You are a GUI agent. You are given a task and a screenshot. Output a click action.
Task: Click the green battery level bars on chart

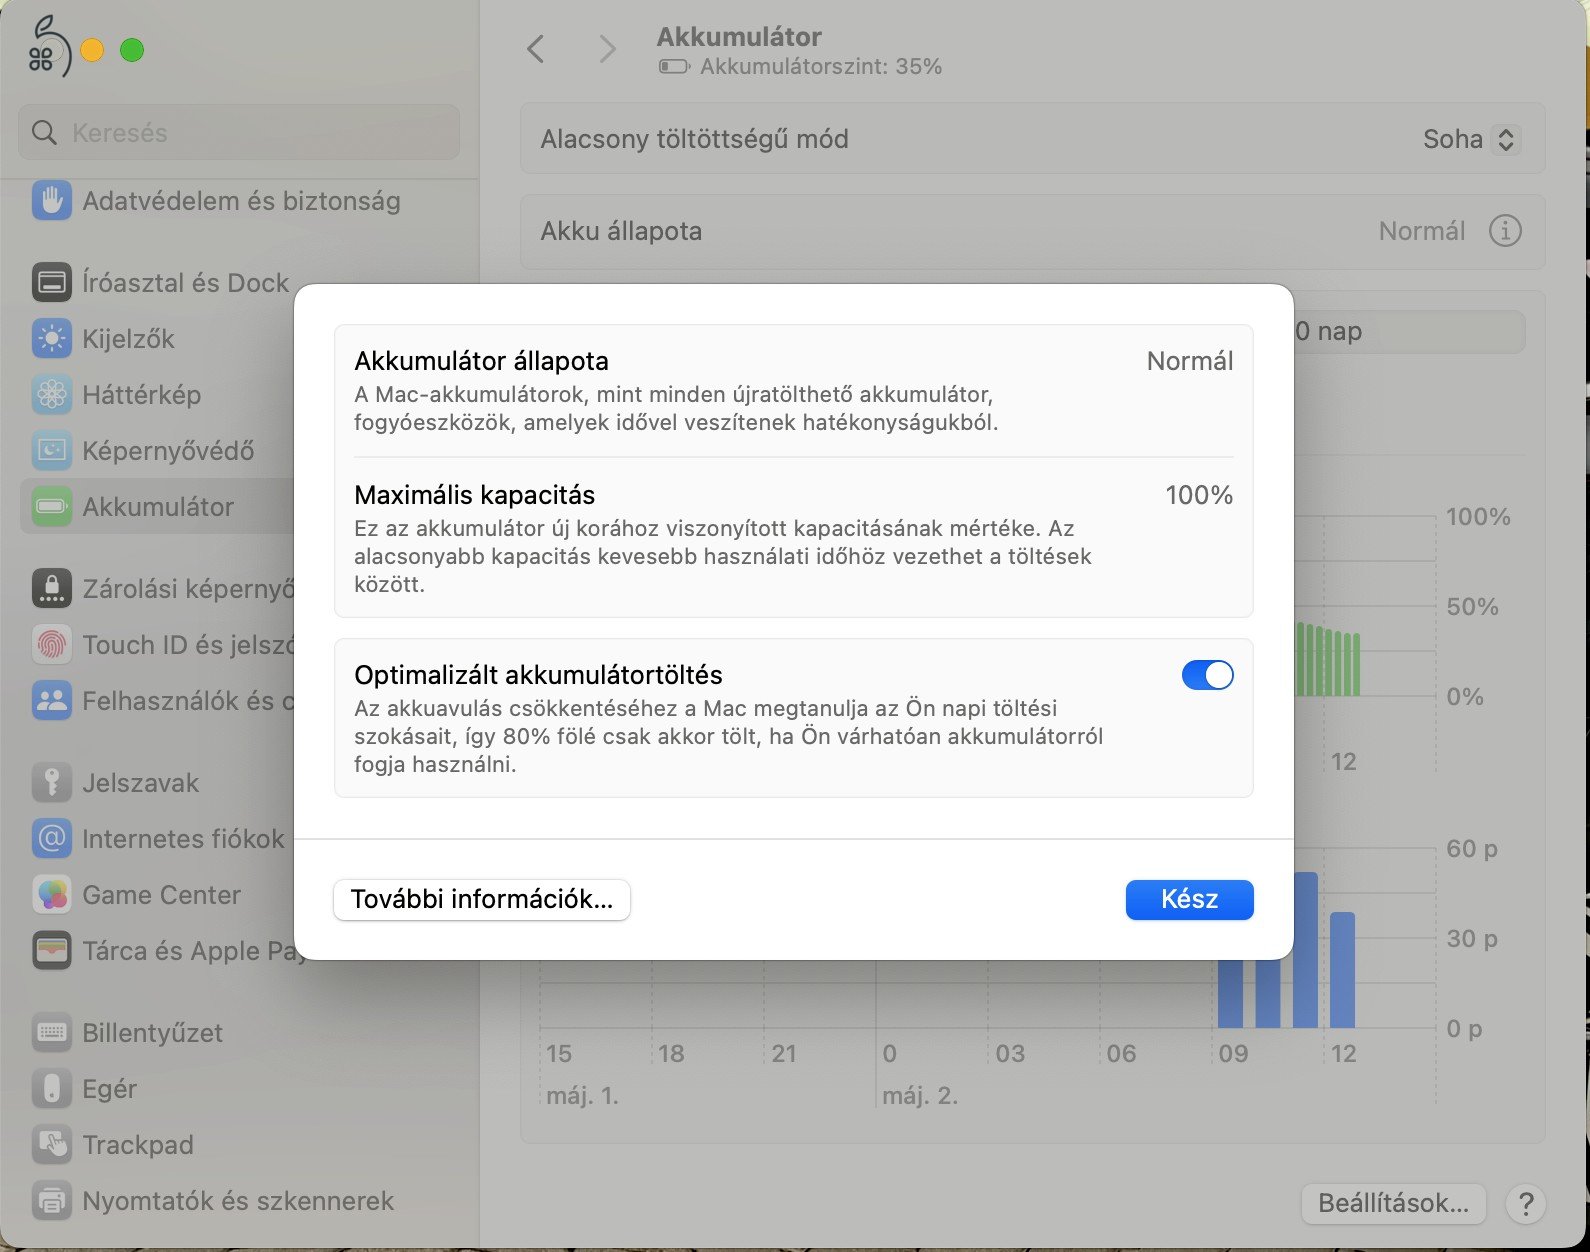1327,660
